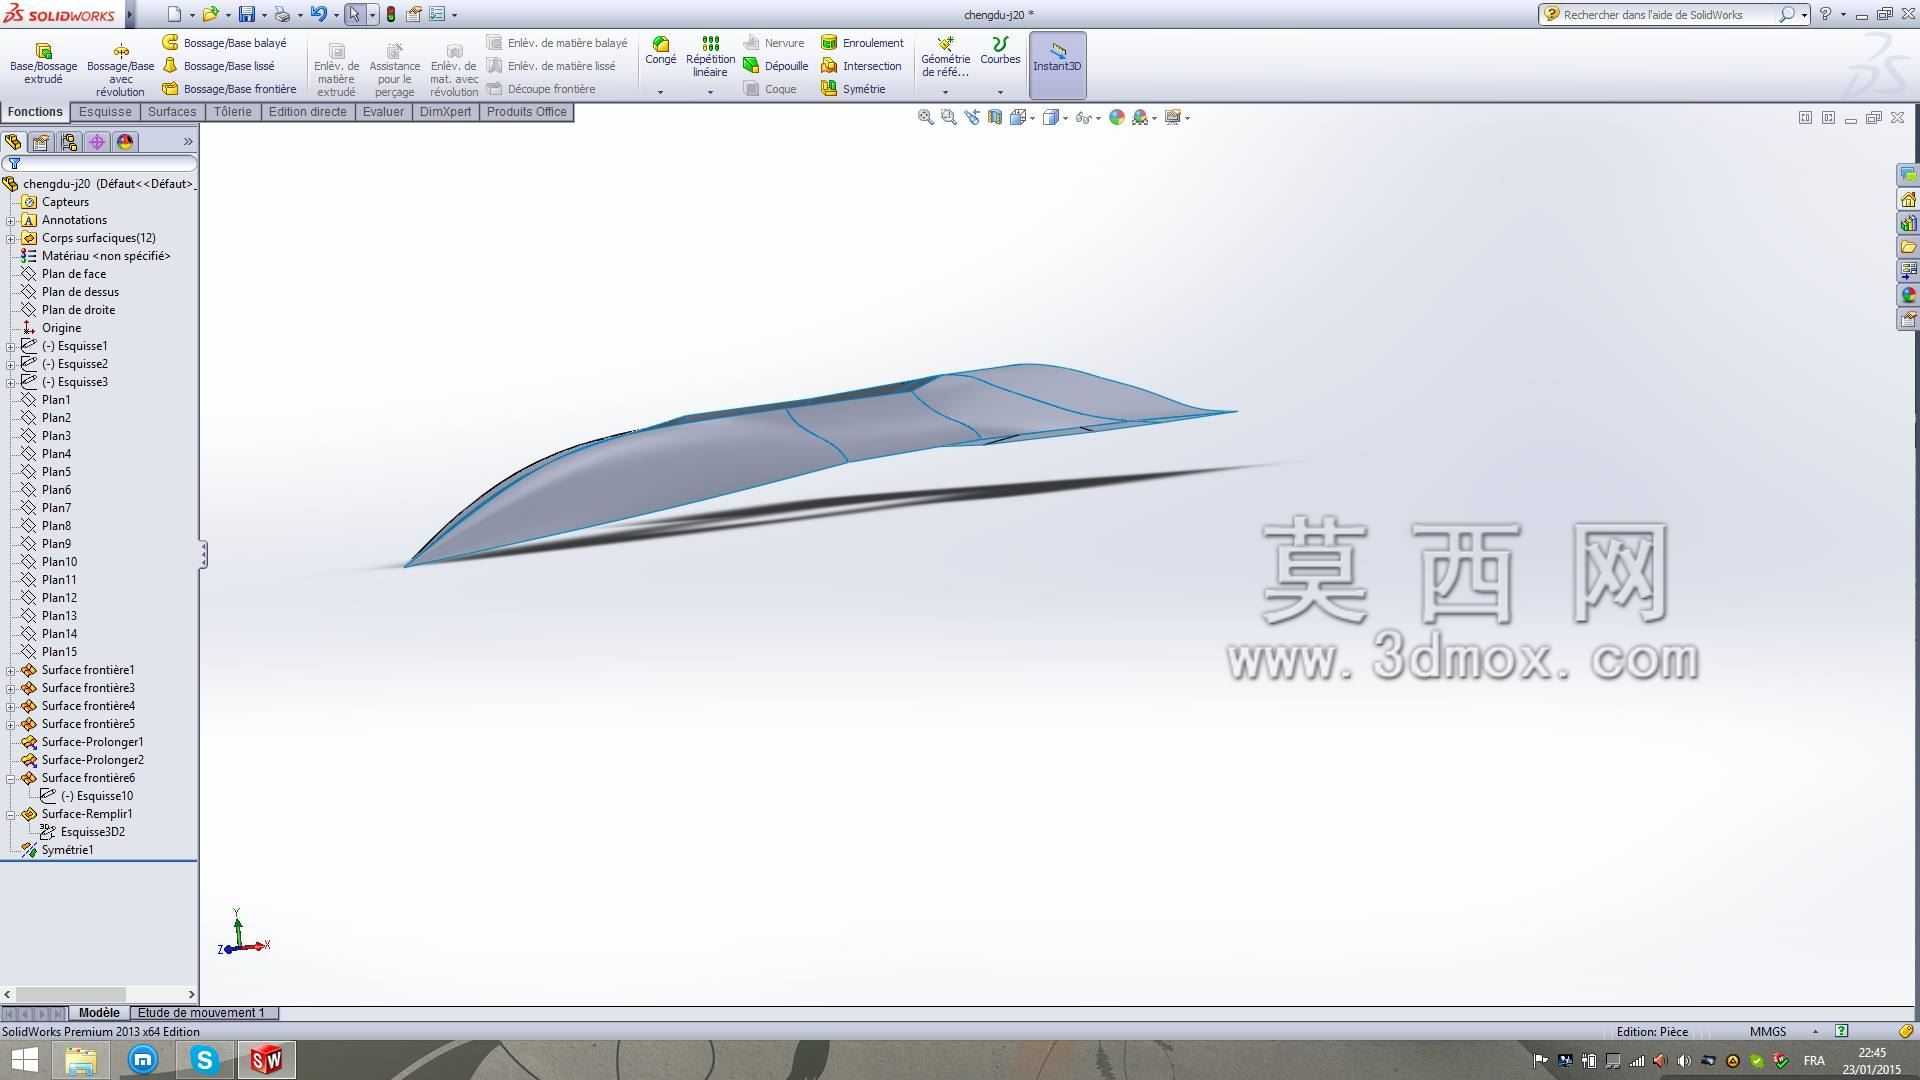Viewport: 1920px width, 1080px height.
Task: Expand the Corps surfaciques(12) folder
Action: pos(11,238)
